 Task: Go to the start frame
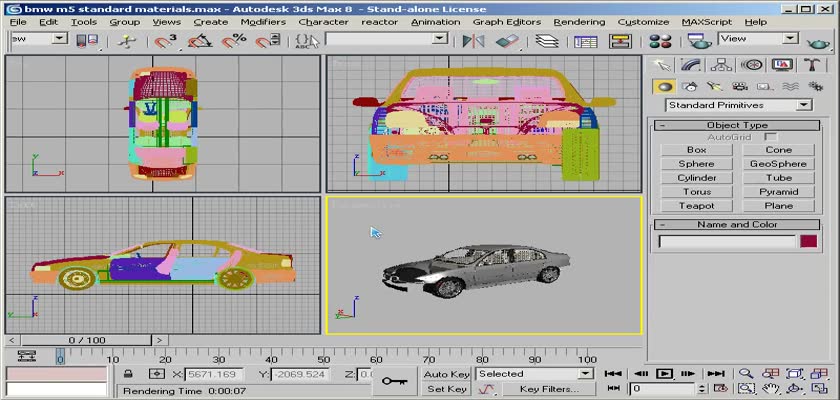(x=614, y=374)
